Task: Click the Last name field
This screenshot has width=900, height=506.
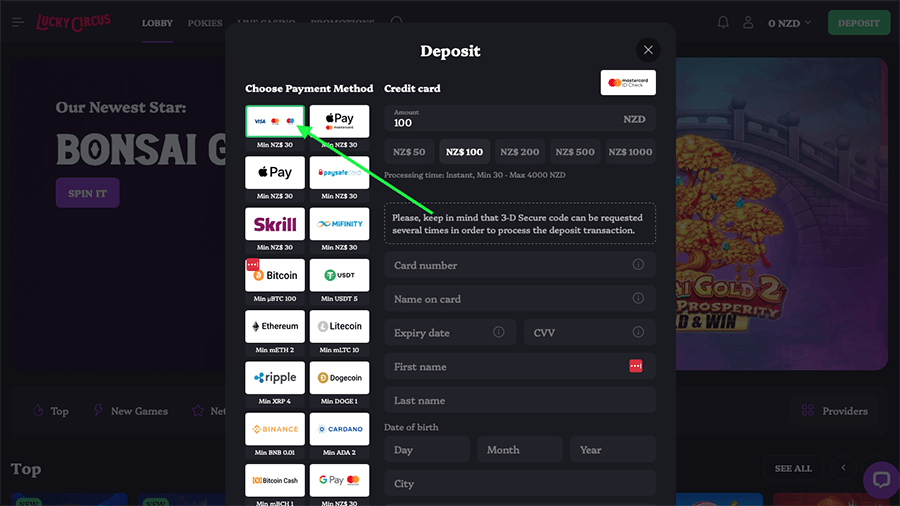Action: click(520, 400)
